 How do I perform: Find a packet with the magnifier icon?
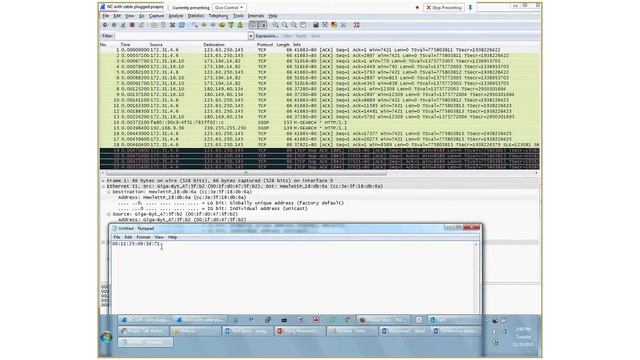tap(195, 25)
